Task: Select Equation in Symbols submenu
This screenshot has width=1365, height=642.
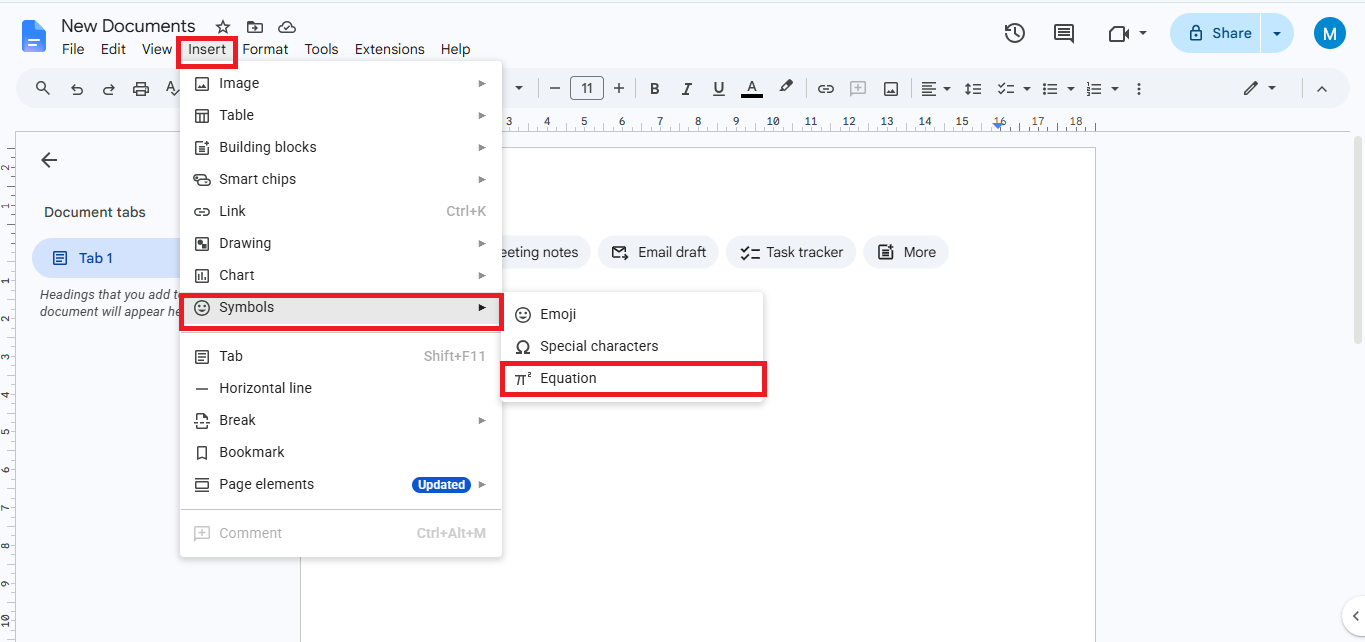Action: tap(632, 378)
